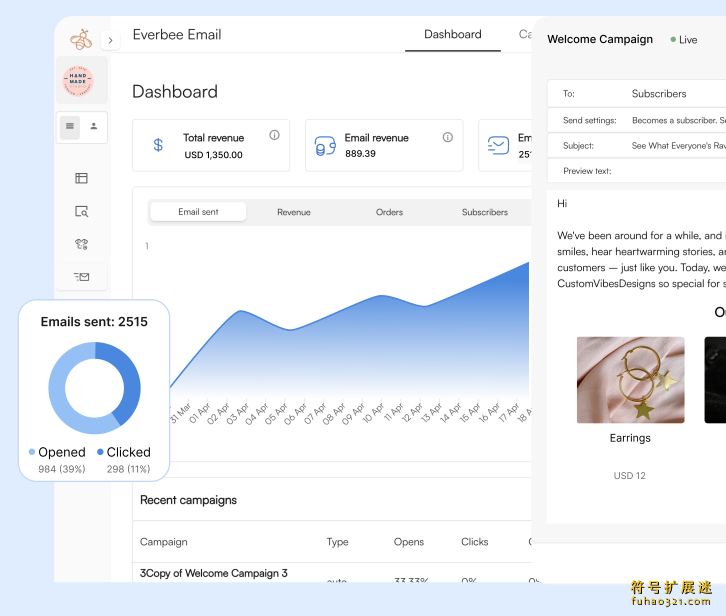Image resolution: width=726 pixels, height=616 pixels.
Task: Click the Subject field
Action: click(x=637, y=146)
